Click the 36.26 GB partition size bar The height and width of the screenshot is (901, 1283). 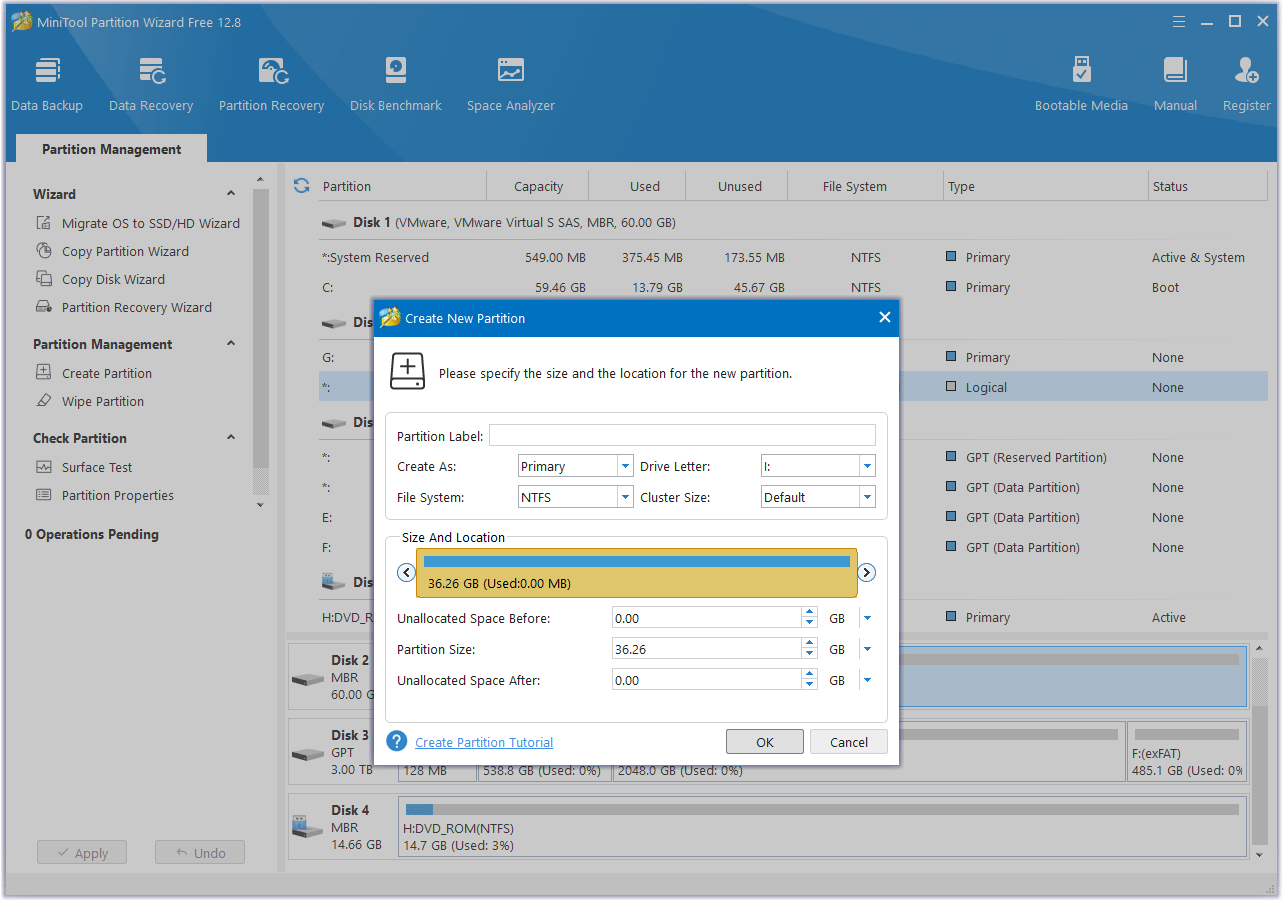click(637, 573)
